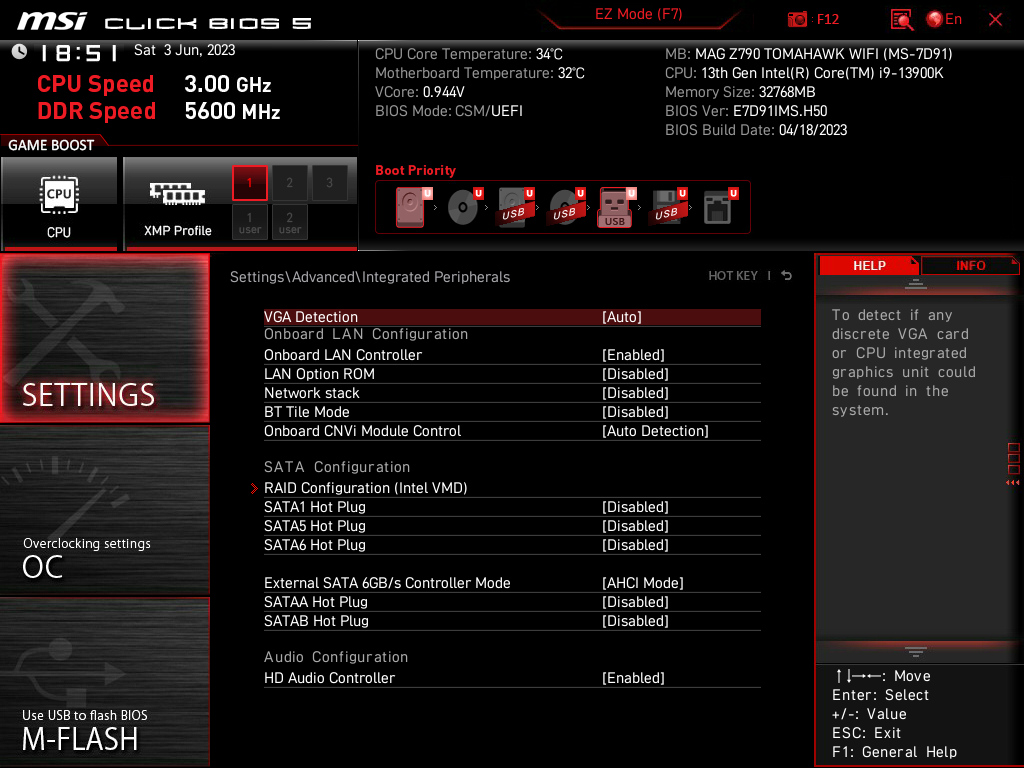1024x768 pixels.
Task: Close the BIOS with the red X
Action: click(995, 20)
